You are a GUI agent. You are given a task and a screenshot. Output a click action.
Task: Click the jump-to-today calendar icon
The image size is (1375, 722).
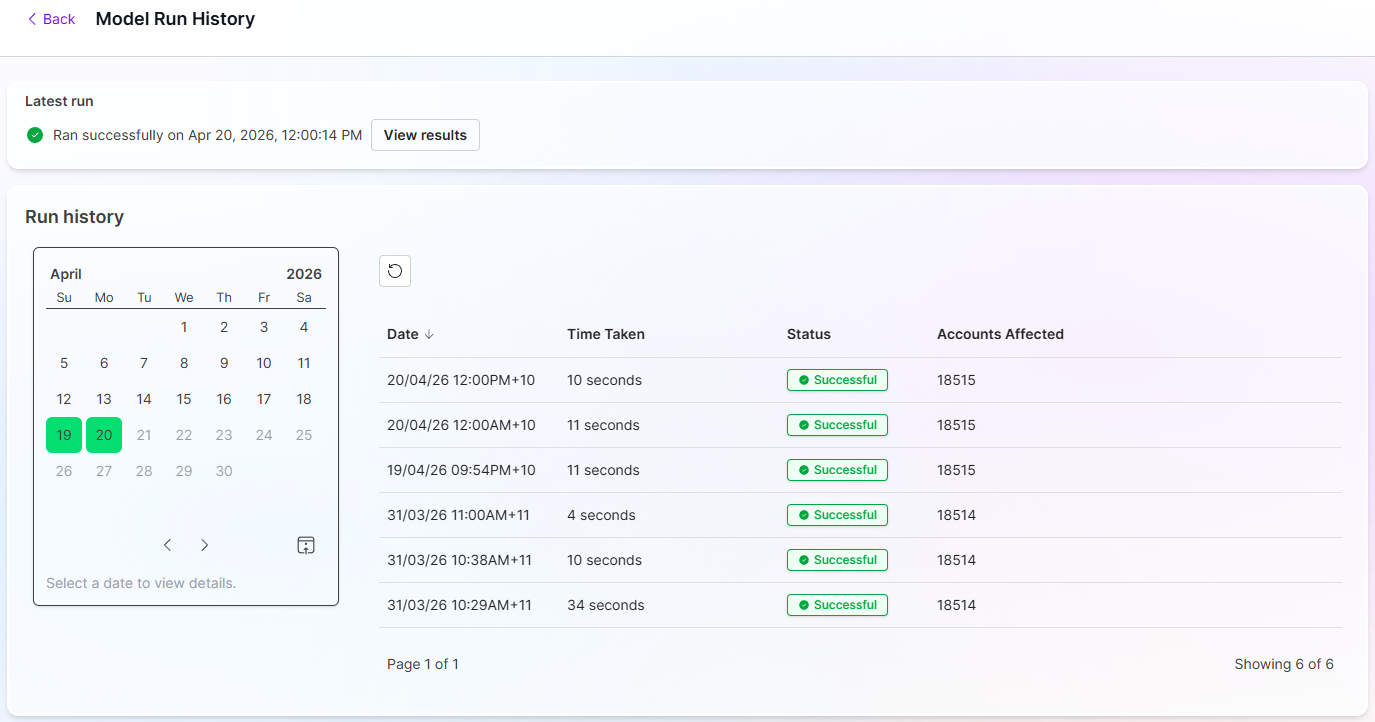pos(305,545)
